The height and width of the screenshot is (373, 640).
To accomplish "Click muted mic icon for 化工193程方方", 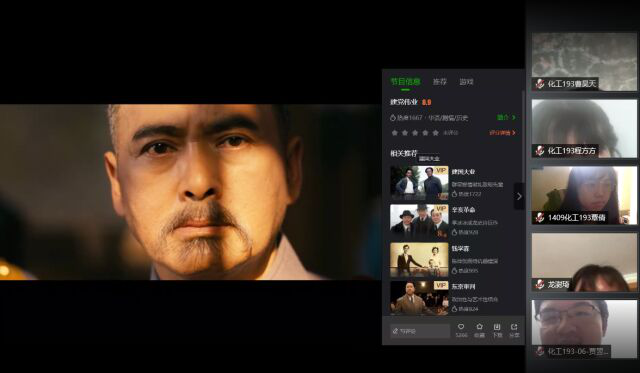I will pos(540,151).
